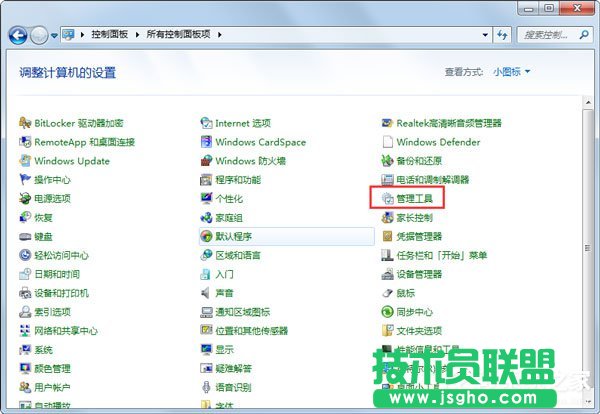The image size is (600, 414).
Task: Open the 电话和调制解调器 link
Action: coord(433,179)
